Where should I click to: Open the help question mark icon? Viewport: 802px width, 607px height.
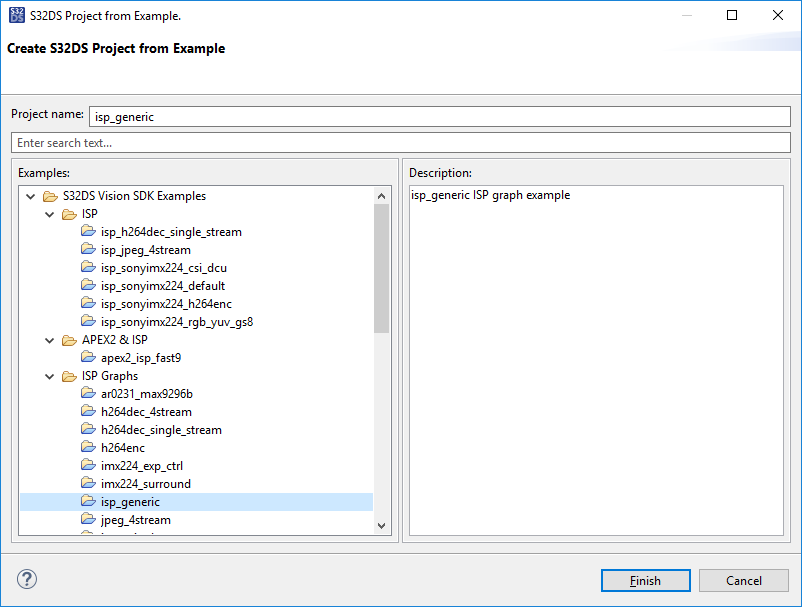(27, 579)
